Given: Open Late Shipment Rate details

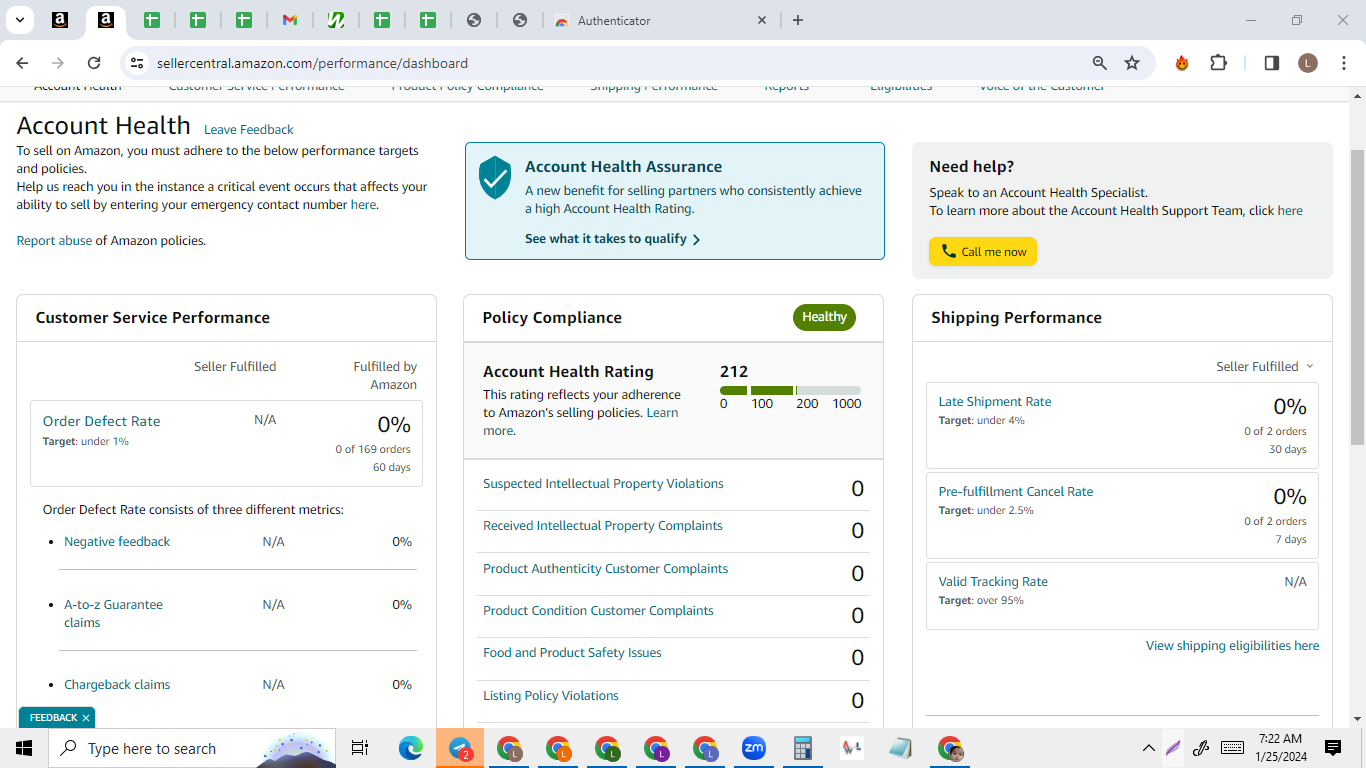Looking at the screenshot, I should [x=995, y=402].
